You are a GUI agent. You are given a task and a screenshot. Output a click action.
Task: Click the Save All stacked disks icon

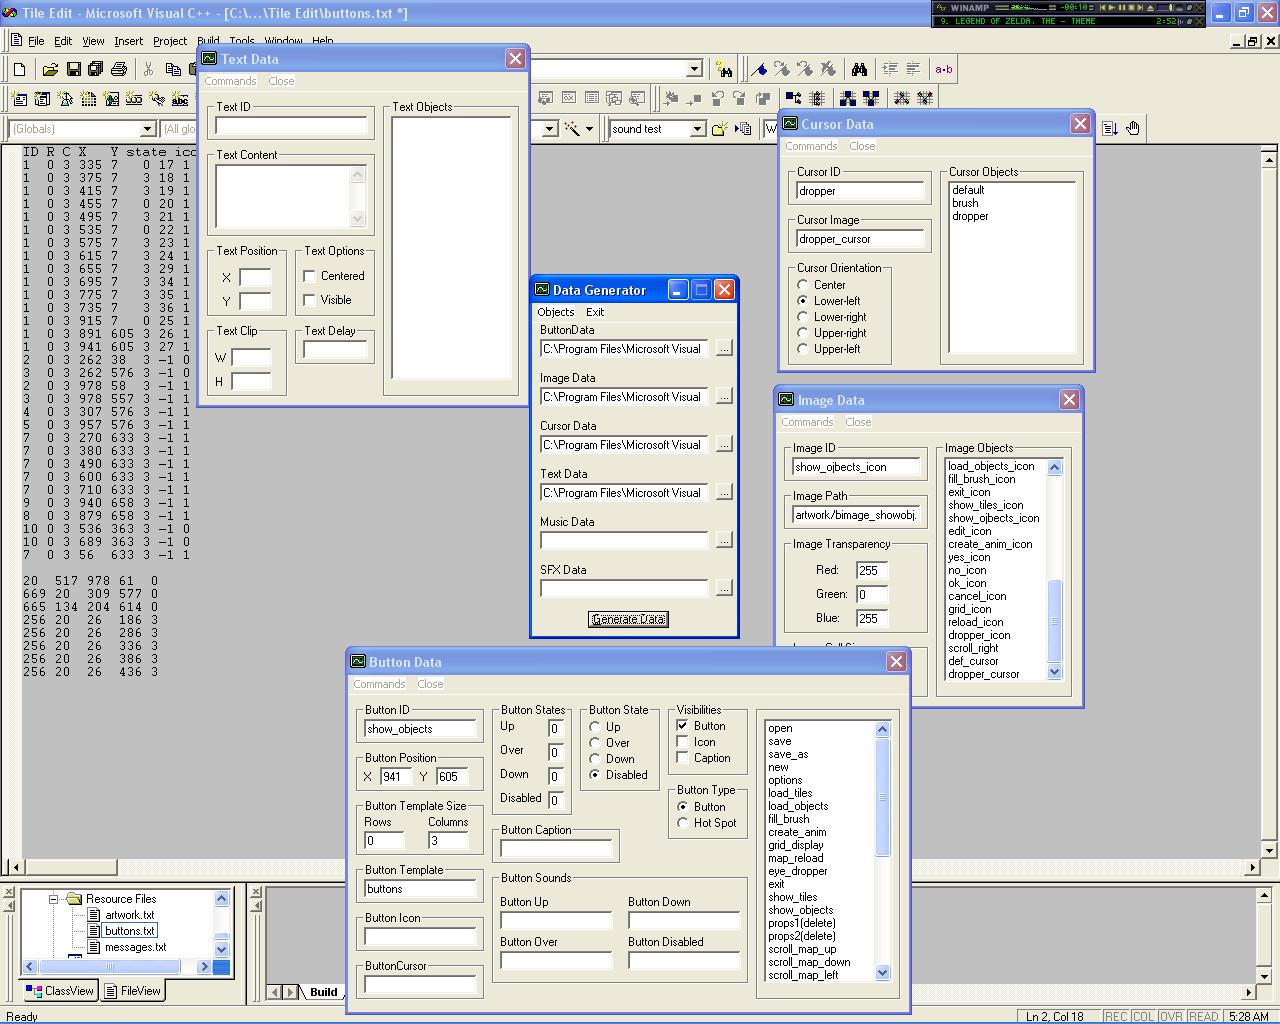96,69
